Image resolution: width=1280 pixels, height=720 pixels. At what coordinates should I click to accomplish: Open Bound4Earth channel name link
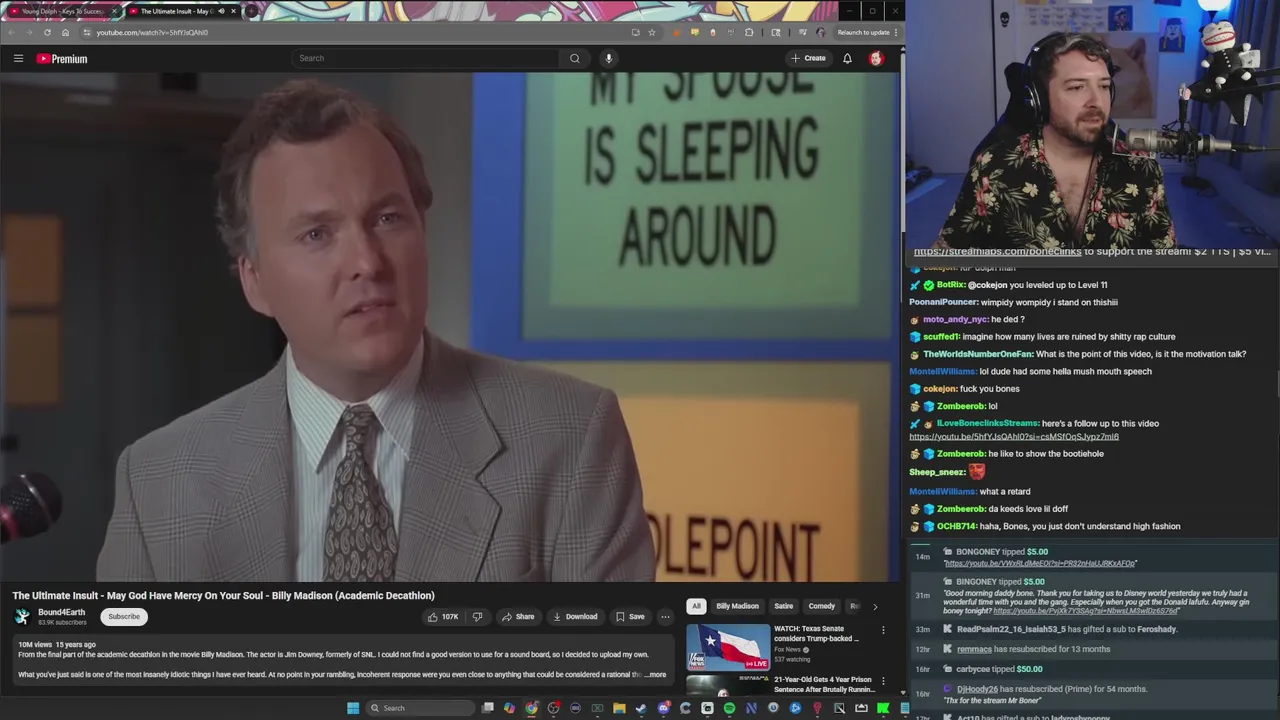tap(61, 612)
